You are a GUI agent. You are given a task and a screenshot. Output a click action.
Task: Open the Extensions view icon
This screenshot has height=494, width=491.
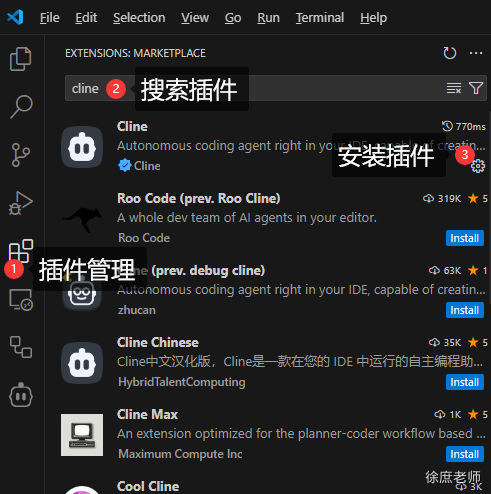[x=21, y=251]
